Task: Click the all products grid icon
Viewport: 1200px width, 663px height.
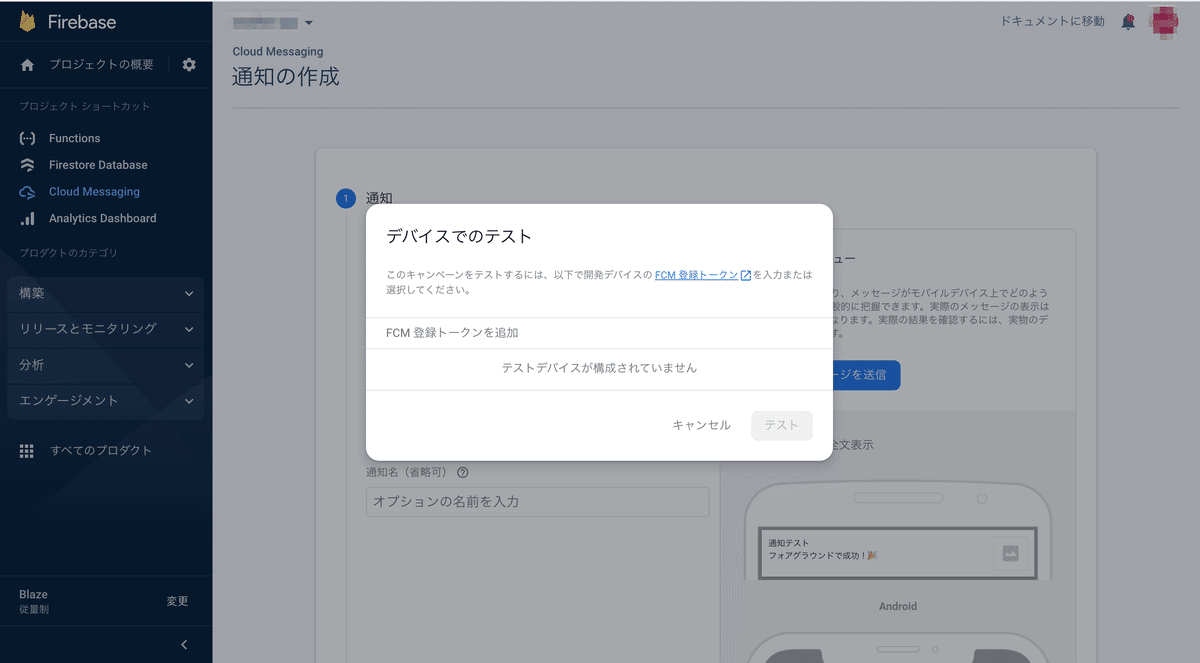Action: [27, 451]
